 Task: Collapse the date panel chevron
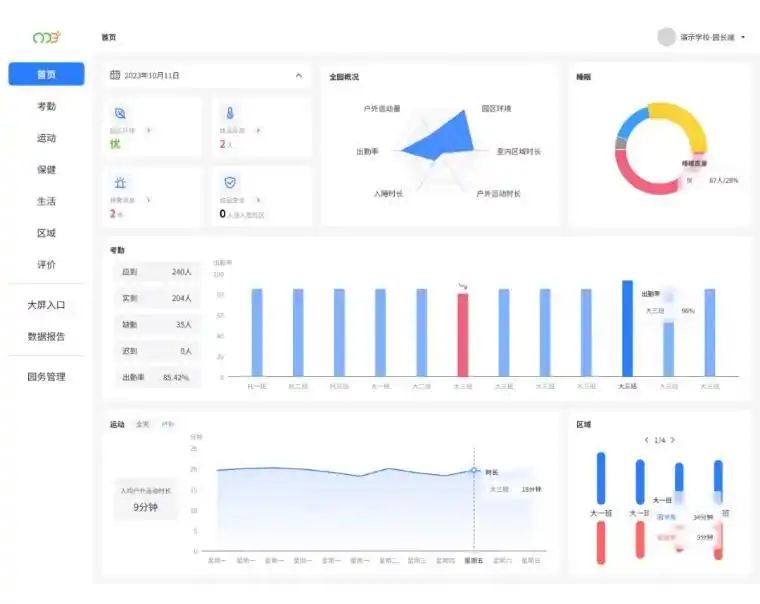pyautogui.click(x=298, y=75)
